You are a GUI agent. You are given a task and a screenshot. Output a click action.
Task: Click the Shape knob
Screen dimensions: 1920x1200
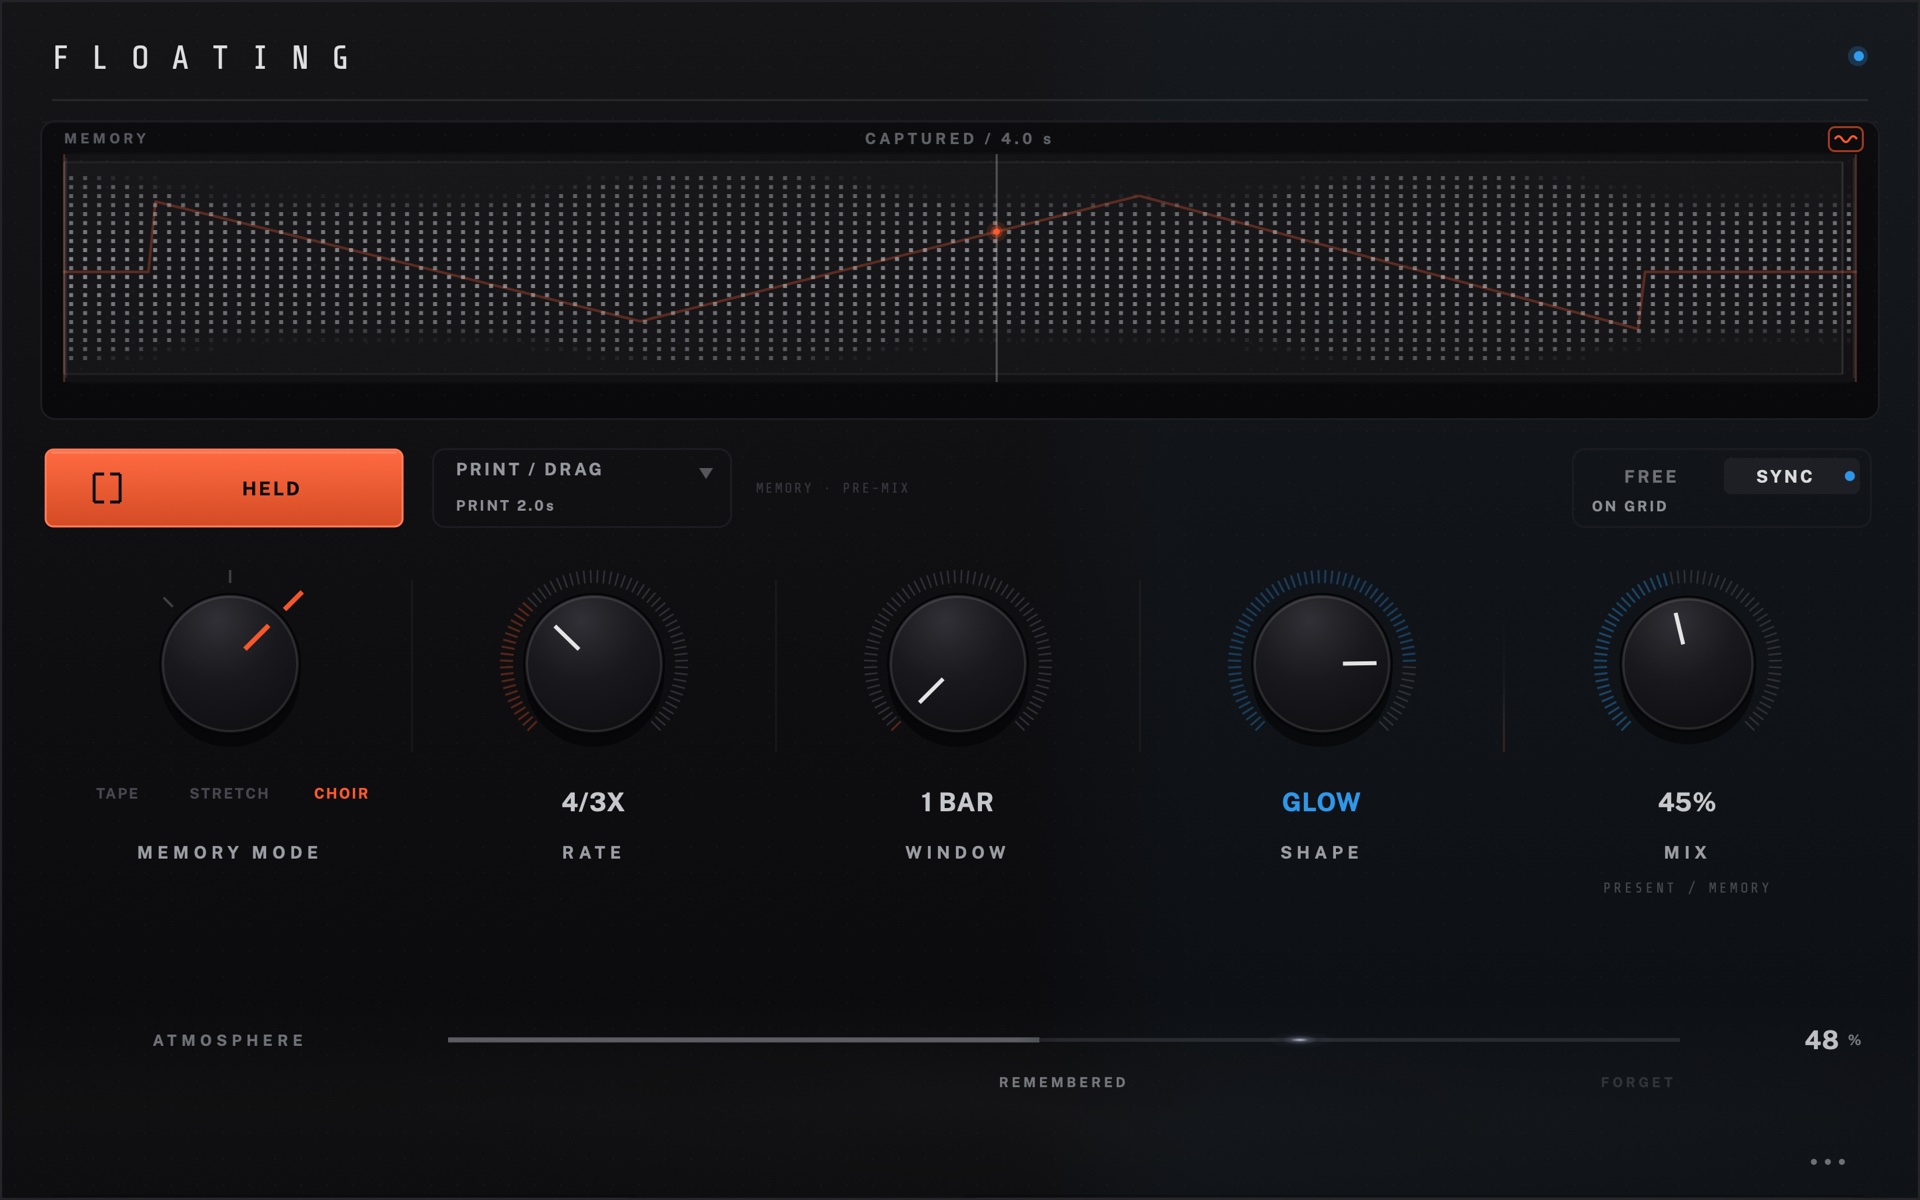(1321, 664)
